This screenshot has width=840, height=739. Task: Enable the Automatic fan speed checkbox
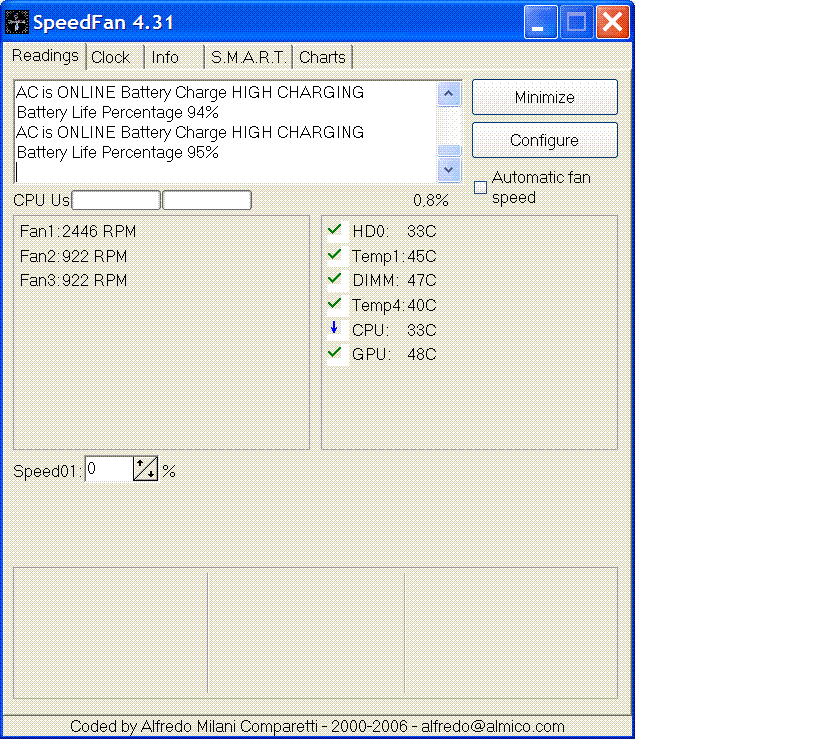tap(480, 187)
